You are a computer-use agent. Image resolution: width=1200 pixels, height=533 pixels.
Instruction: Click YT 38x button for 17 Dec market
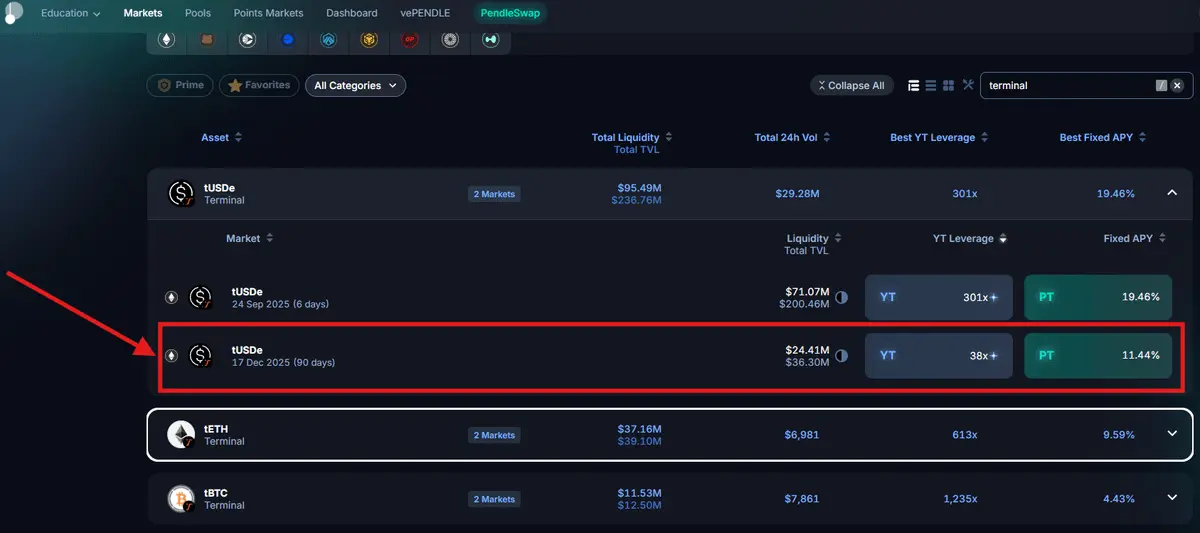pyautogui.click(x=939, y=355)
